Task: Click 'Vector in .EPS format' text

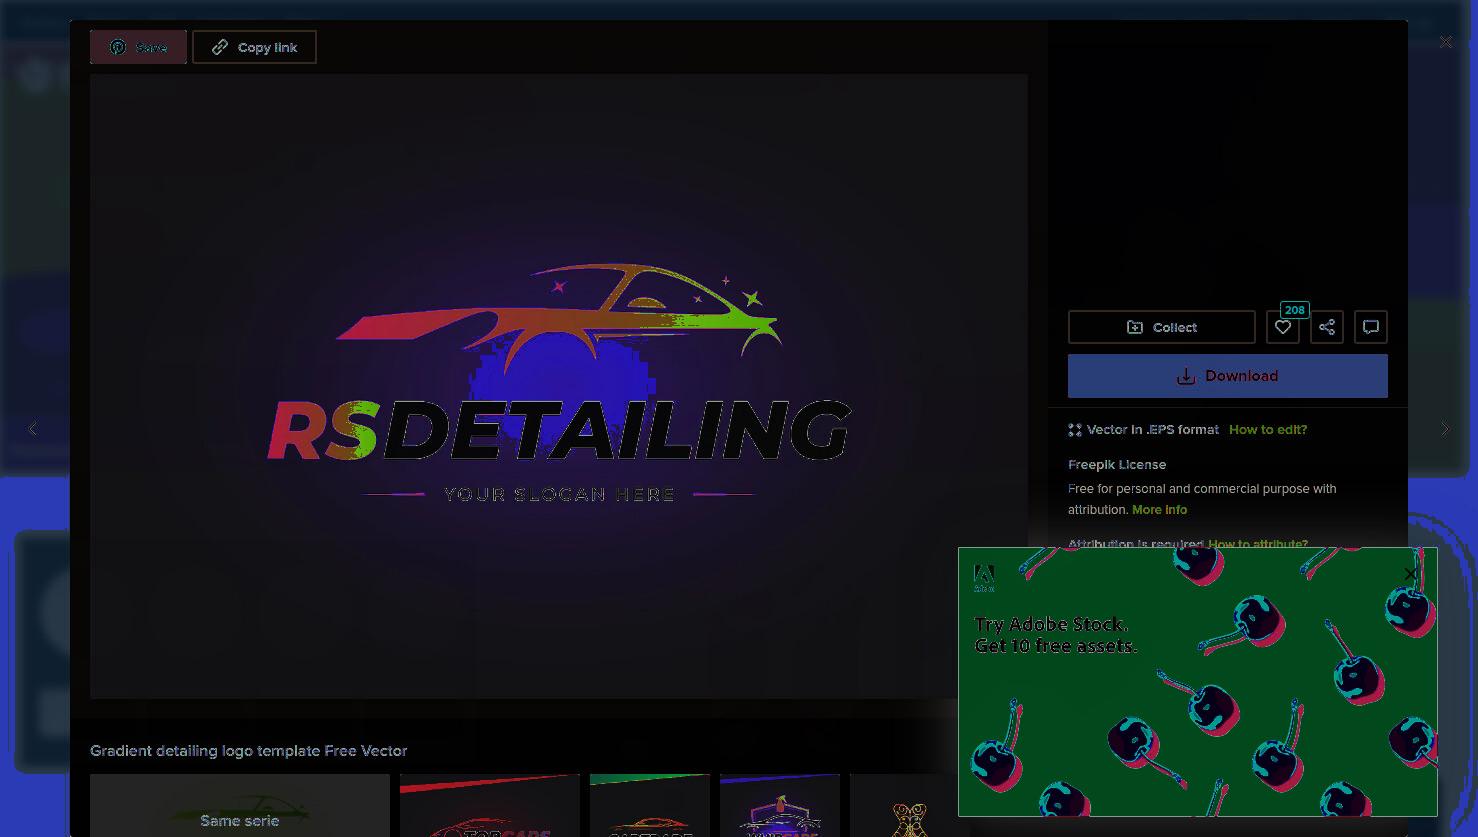Action: click(x=1153, y=430)
